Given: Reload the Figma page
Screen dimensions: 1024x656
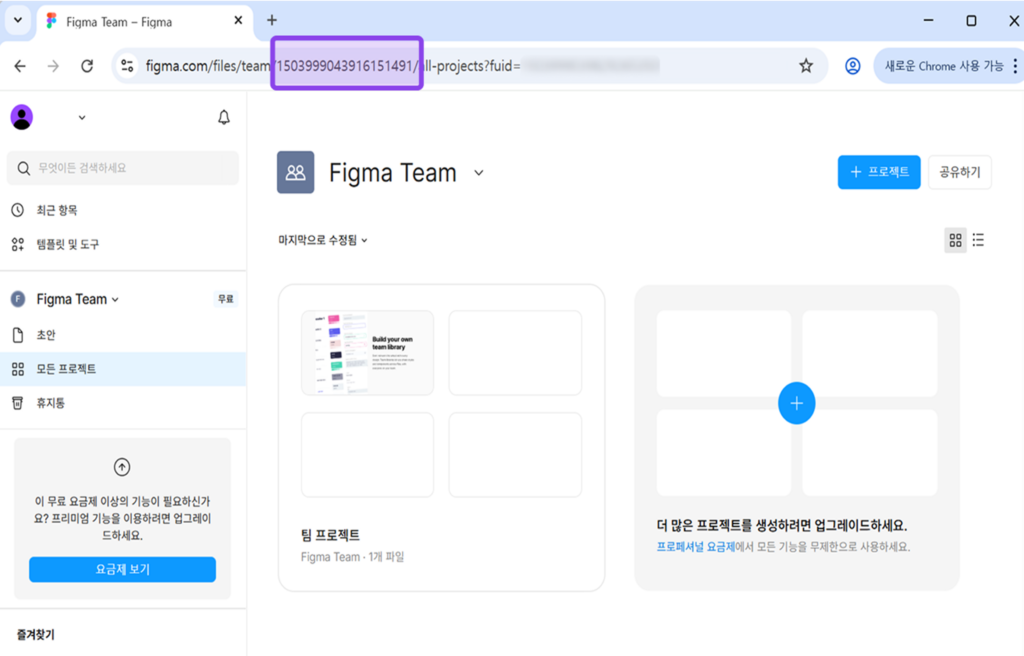Looking at the screenshot, I should 87,66.
